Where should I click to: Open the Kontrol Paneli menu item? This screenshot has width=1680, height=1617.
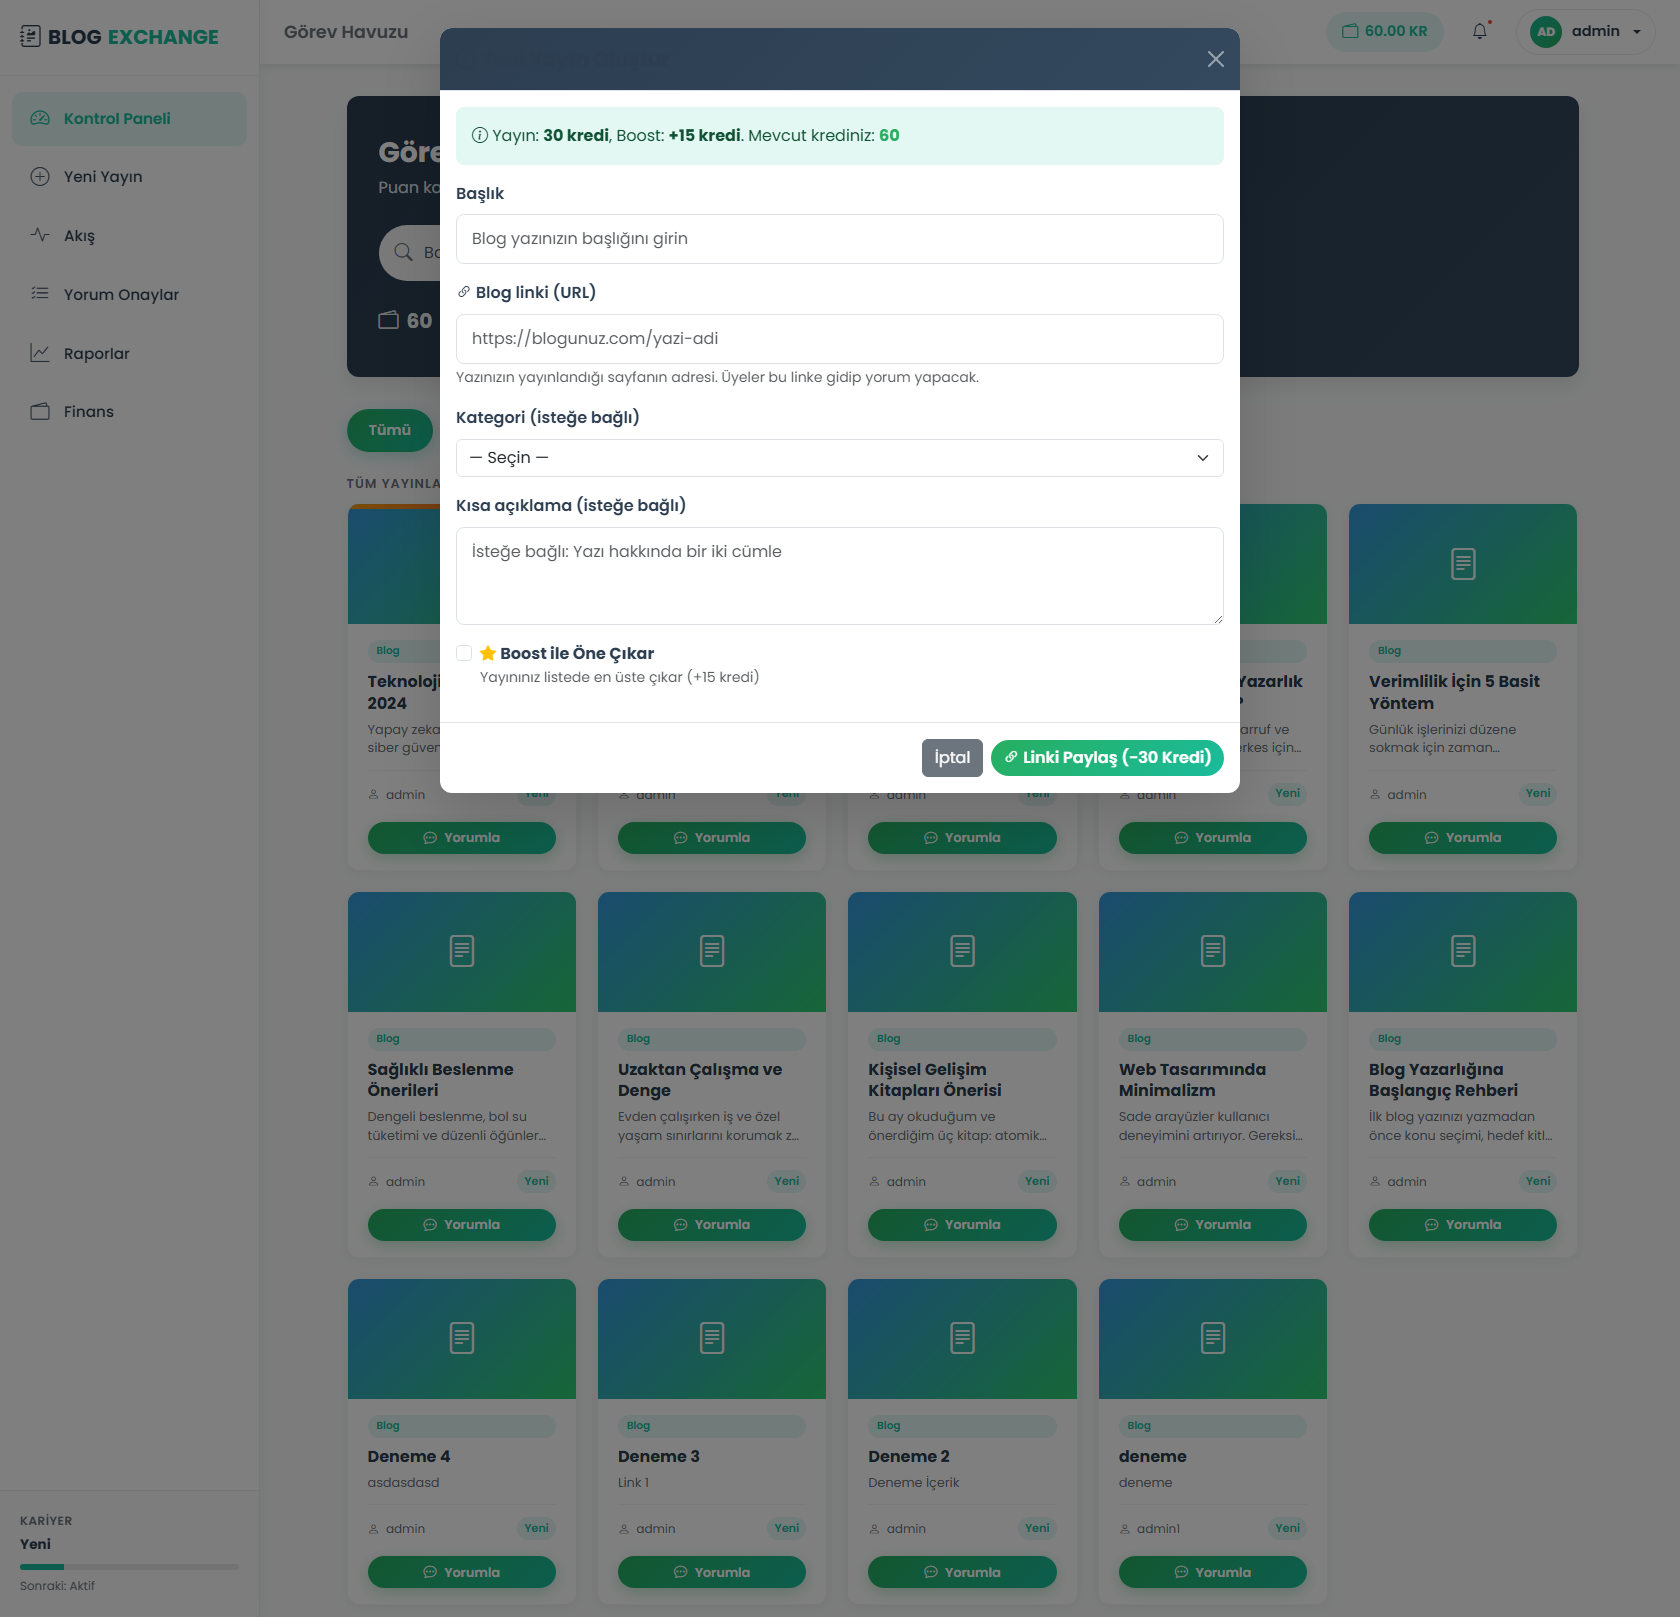[129, 119]
